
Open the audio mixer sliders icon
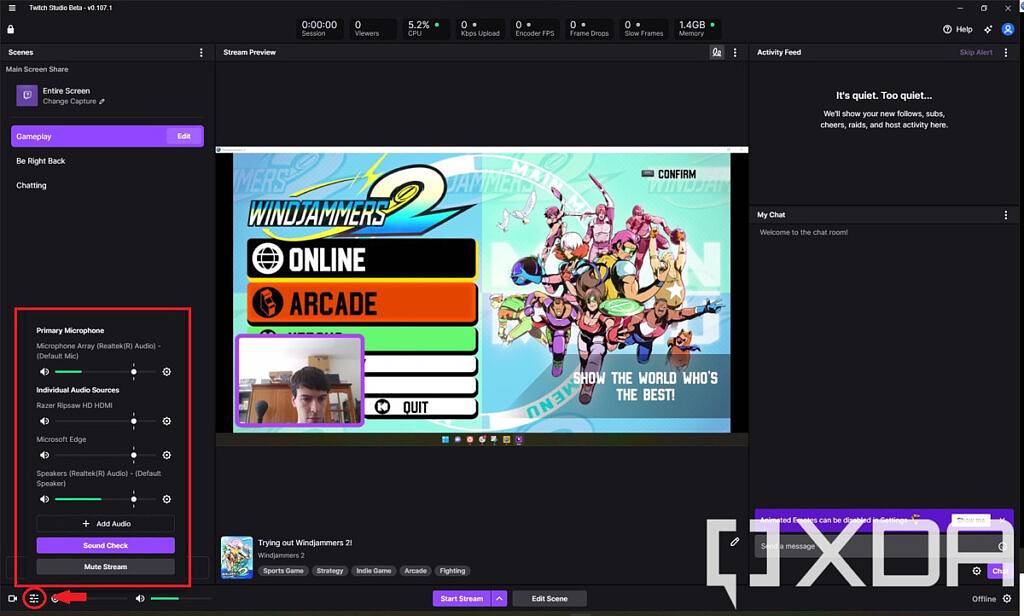click(34, 597)
